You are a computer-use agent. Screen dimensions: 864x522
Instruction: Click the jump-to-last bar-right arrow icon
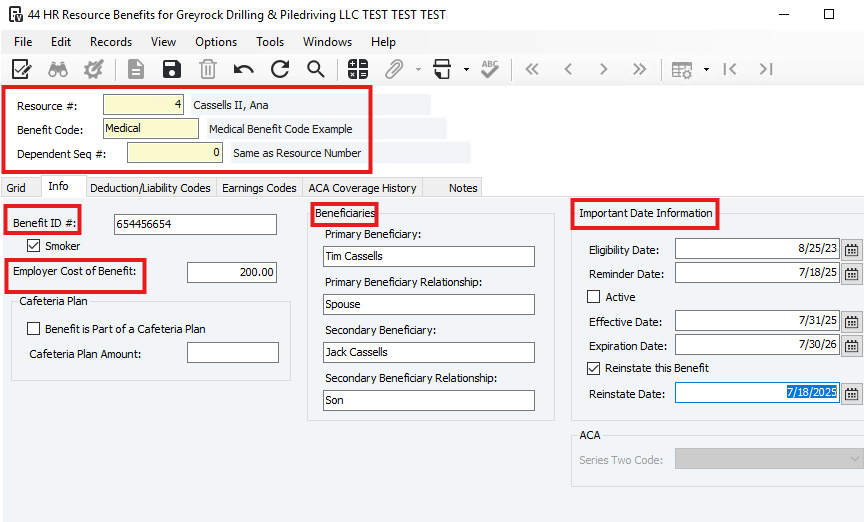coord(766,69)
